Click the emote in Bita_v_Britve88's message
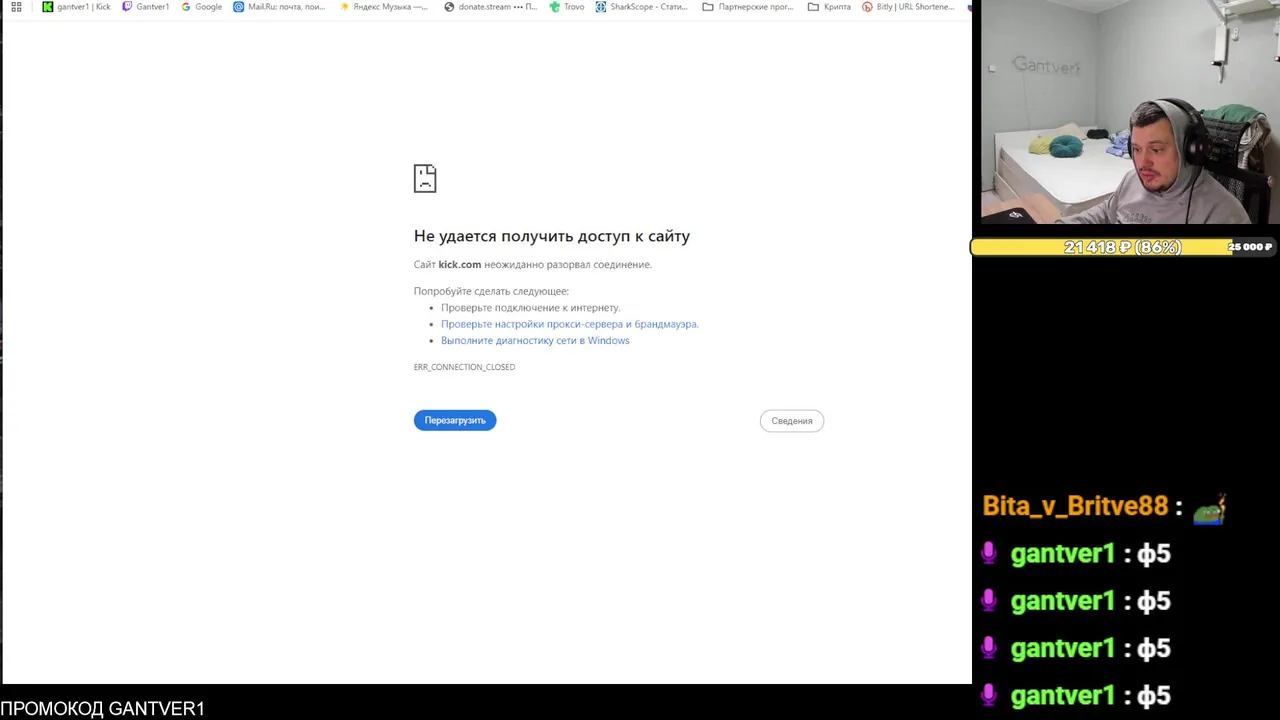The width and height of the screenshot is (1280, 720). [x=1209, y=509]
